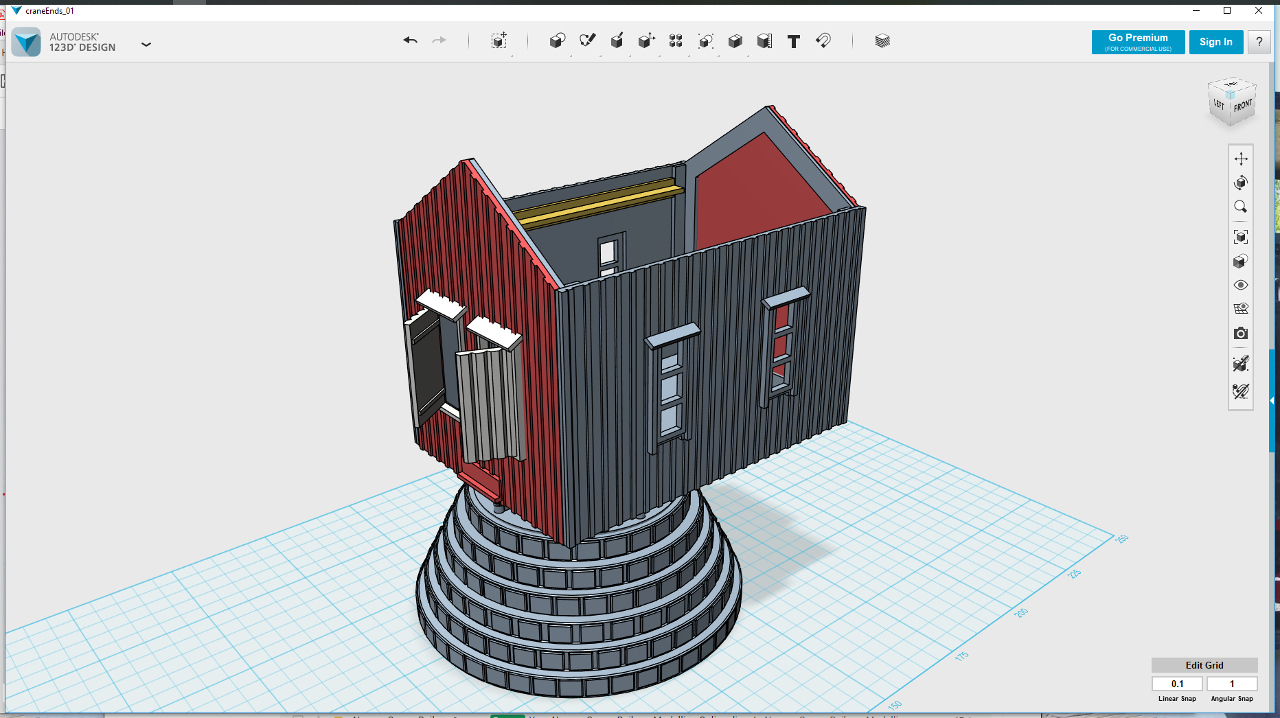Toggle the show/hide eye icon
1280x718 pixels.
point(1241,285)
